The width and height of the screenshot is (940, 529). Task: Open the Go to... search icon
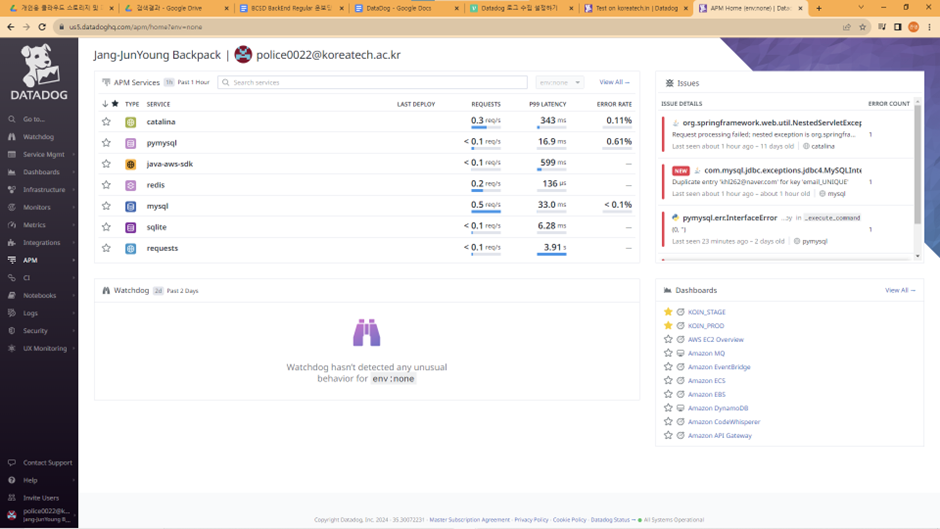pyautogui.click(x=11, y=119)
